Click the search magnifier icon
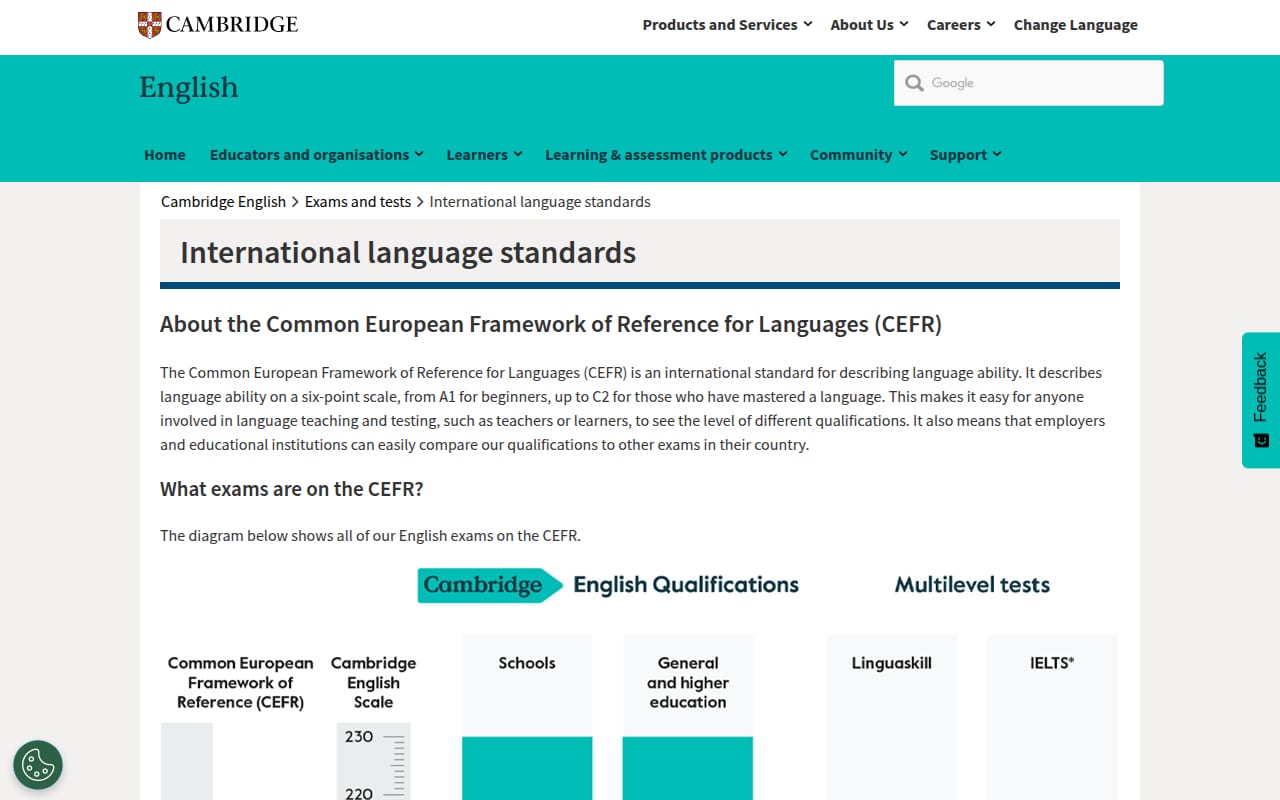Viewport: 1280px width, 800px height. pos(914,83)
